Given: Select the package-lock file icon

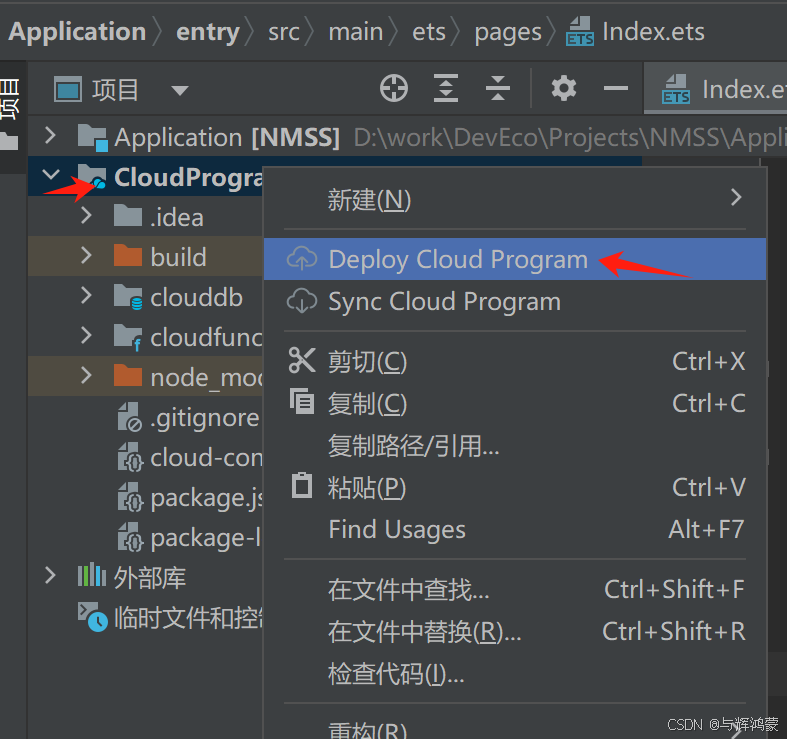Looking at the screenshot, I should [130, 538].
